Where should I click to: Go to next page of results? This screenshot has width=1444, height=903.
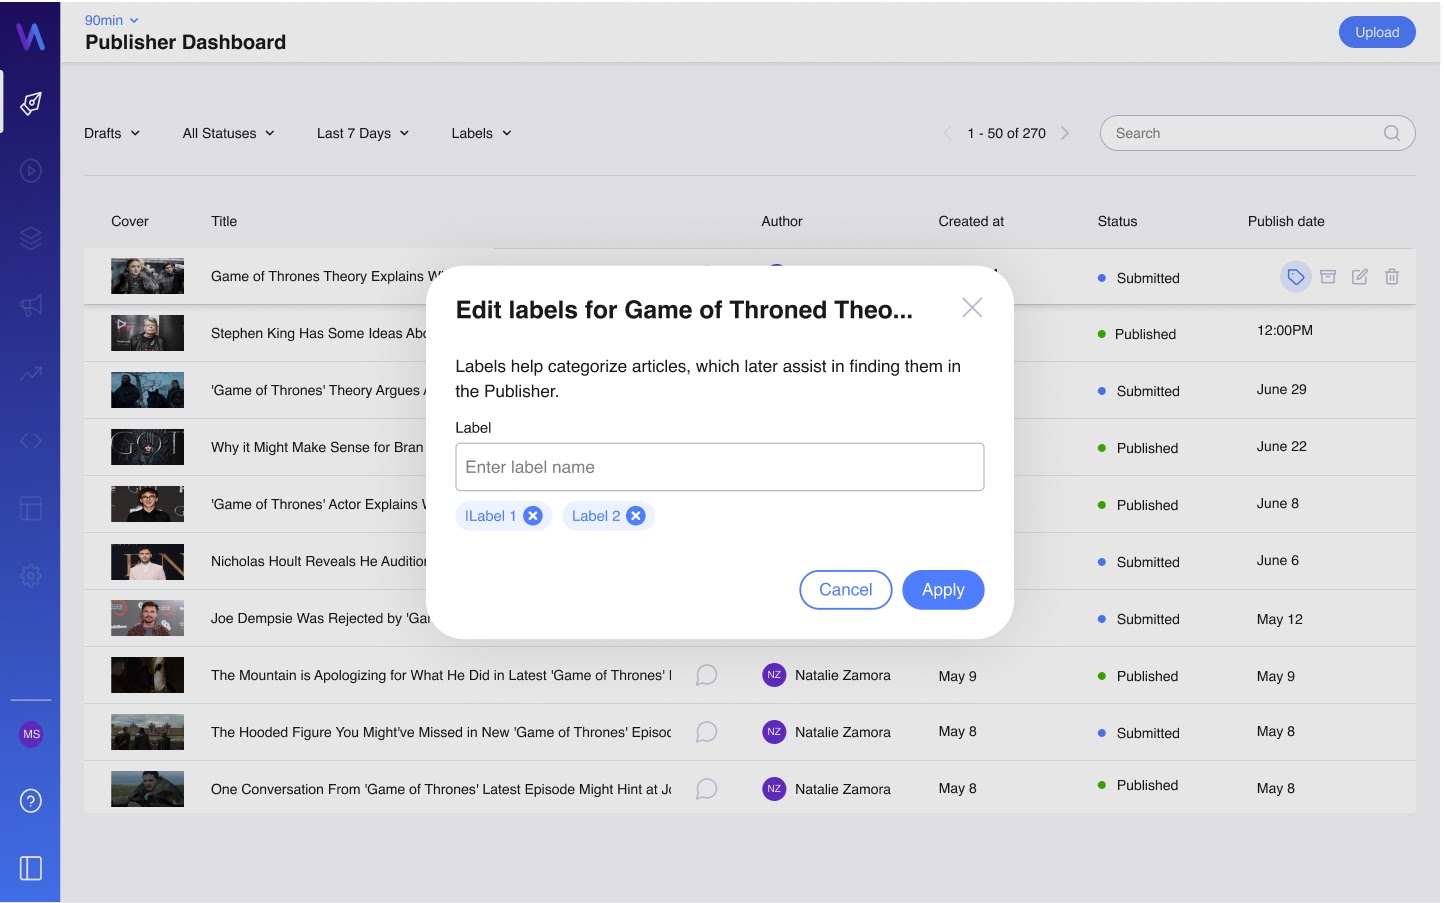[x=1065, y=133]
